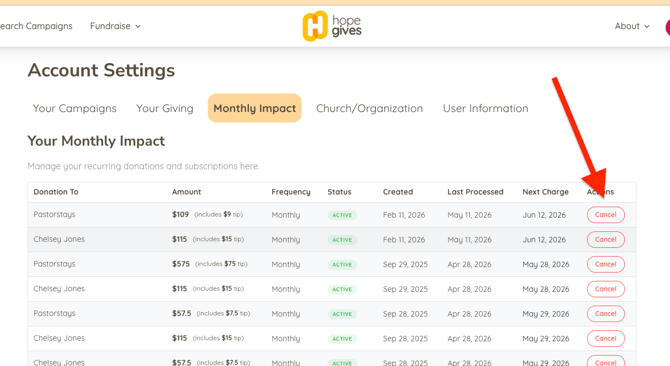Click the ACTIVE badge in $109 Pastorstays row
Viewport: 670px width, 366px height.
tap(342, 215)
